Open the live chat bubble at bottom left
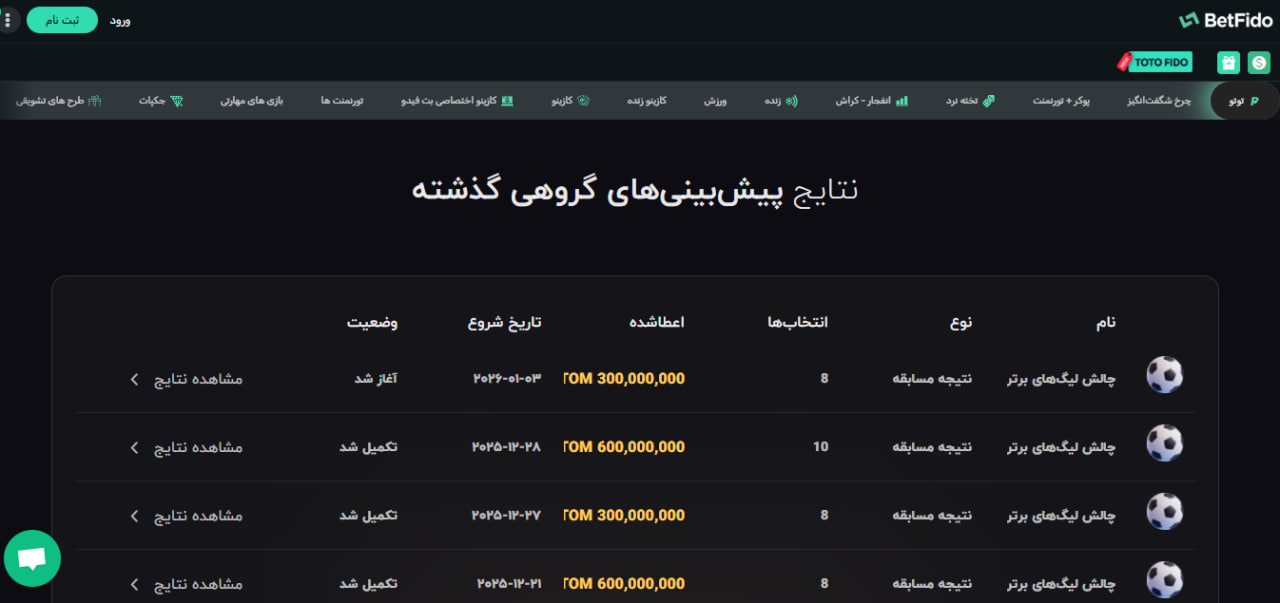Image resolution: width=1280 pixels, height=603 pixels. pos(32,558)
